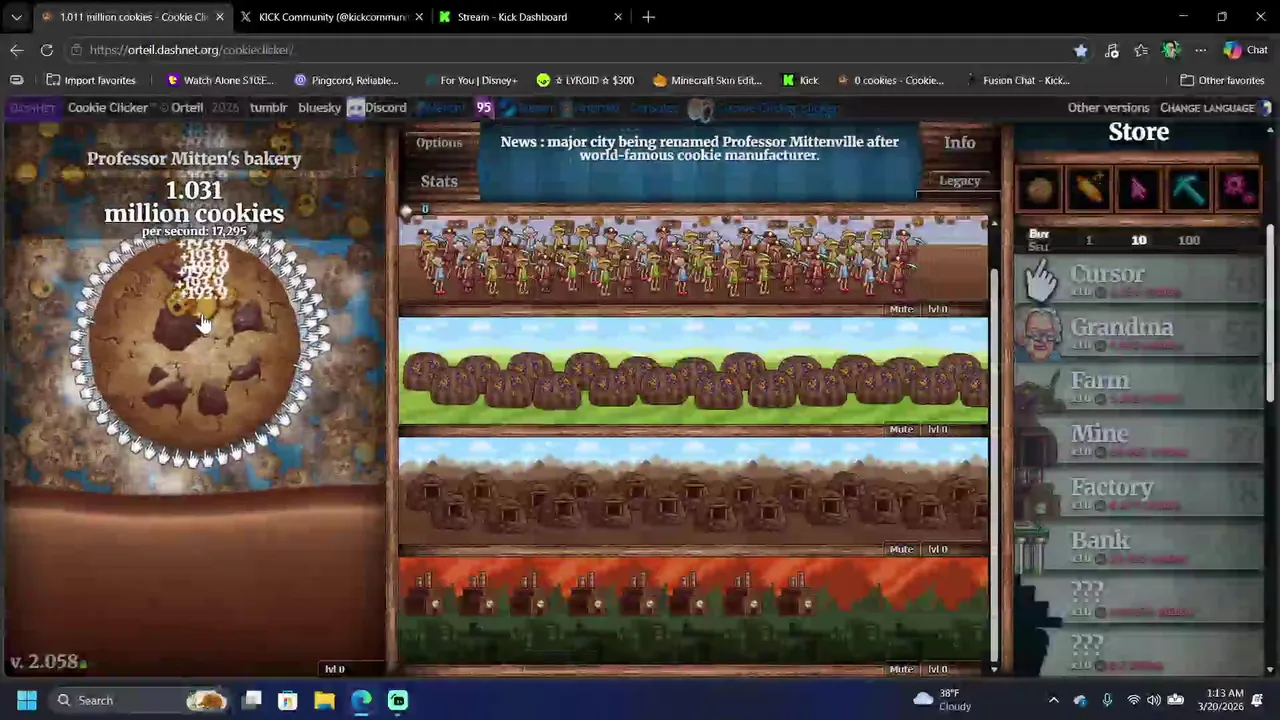Purchase Factory building in Store
This screenshot has height=720, width=1280.
pyautogui.click(x=1139, y=494)
